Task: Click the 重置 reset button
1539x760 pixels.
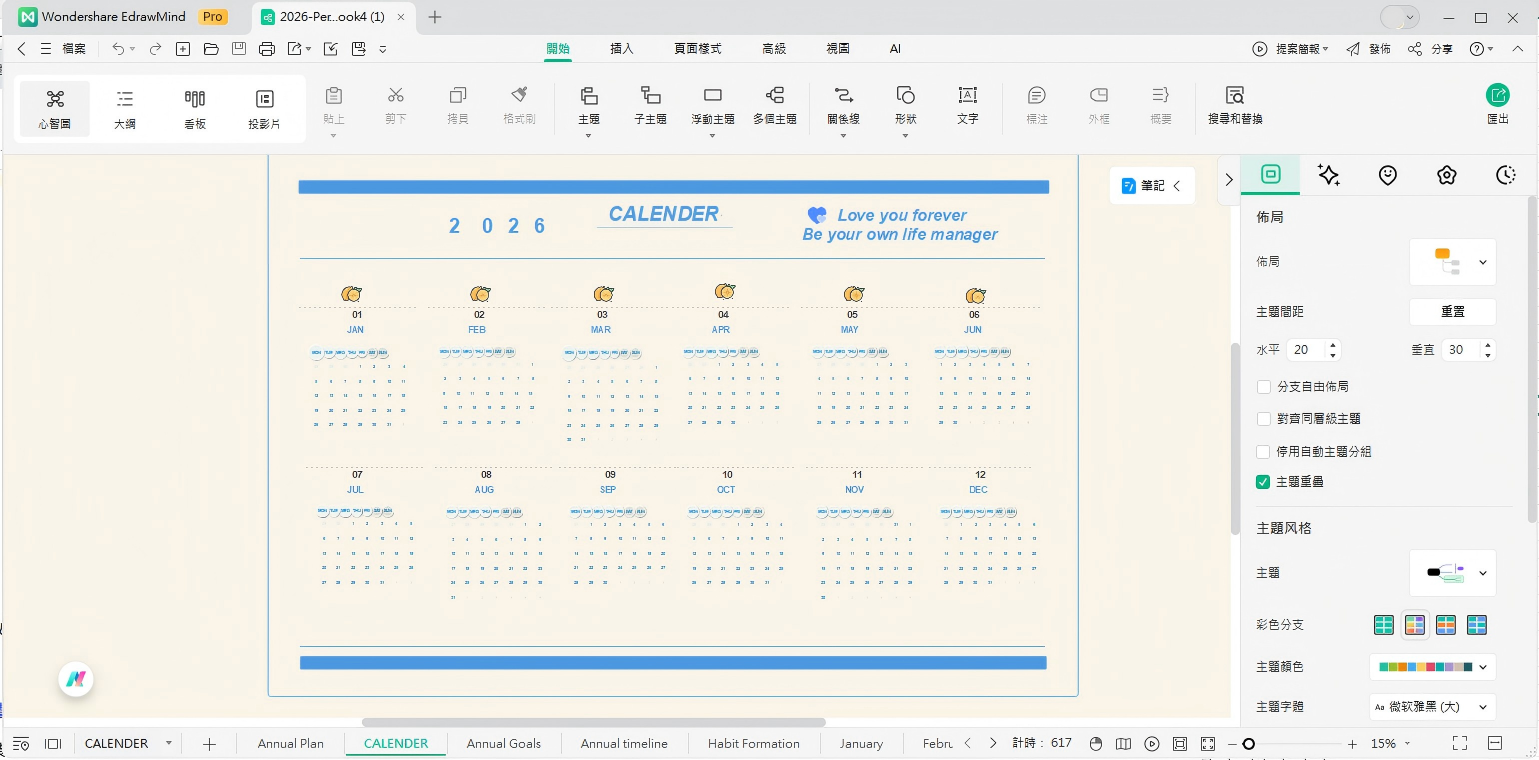Action: (1452, 312)
